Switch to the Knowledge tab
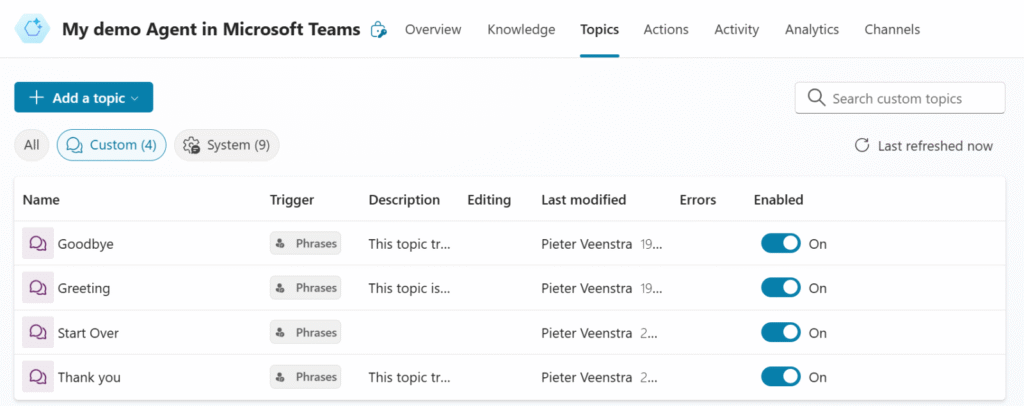This screenshot has width=1024, height=406. pyautogui.click(x=521, y=29)
